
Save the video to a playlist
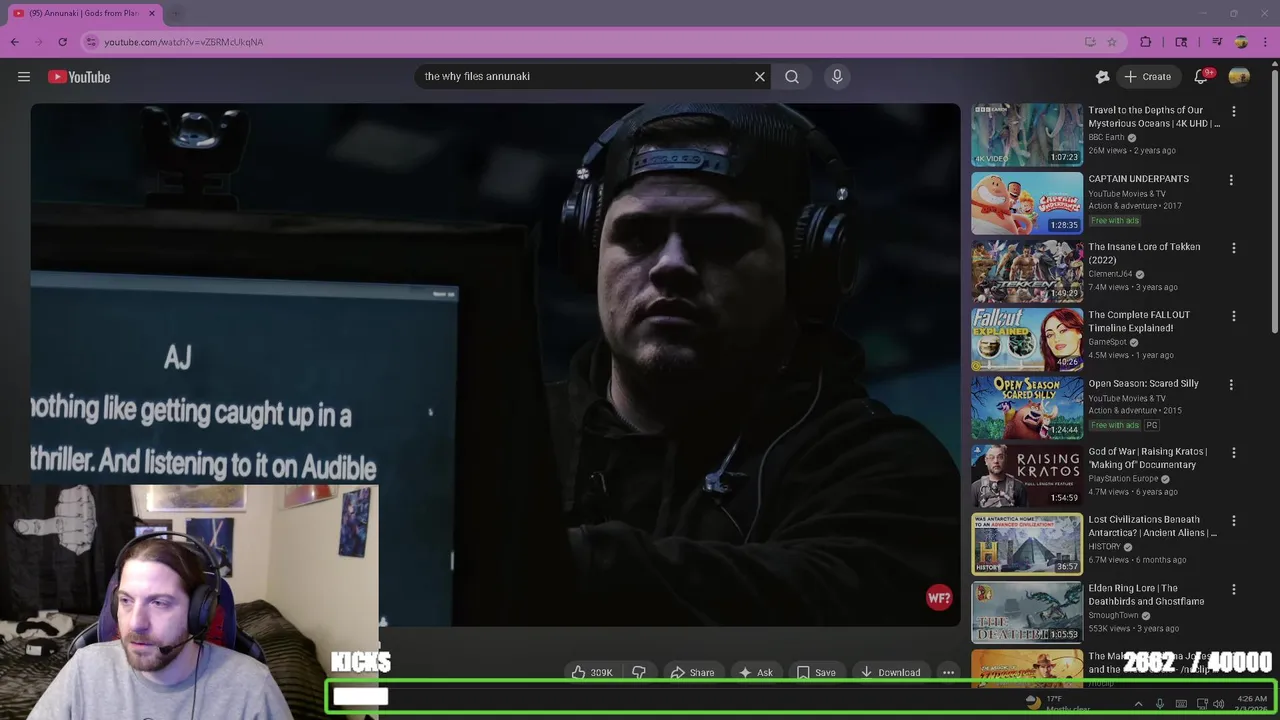[x=815, y=672]
